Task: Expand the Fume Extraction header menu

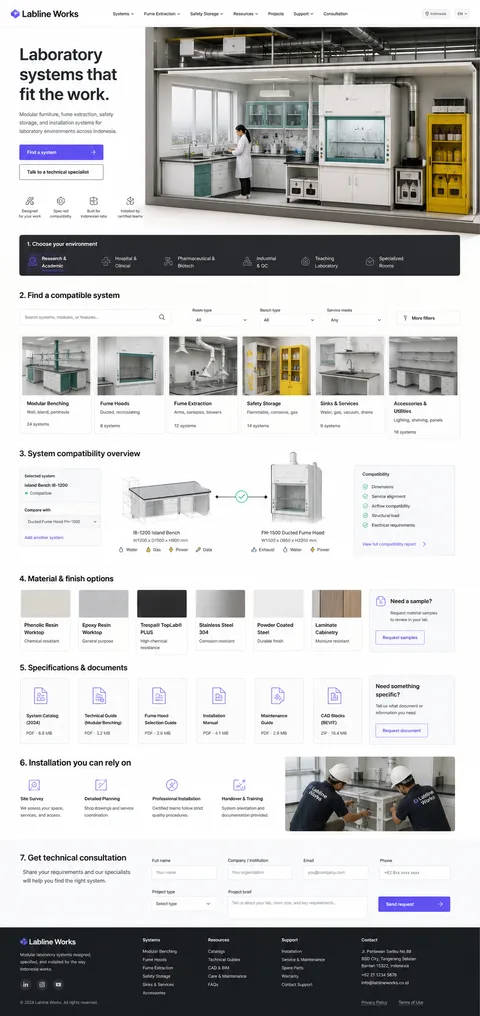Action: point(162,14)
